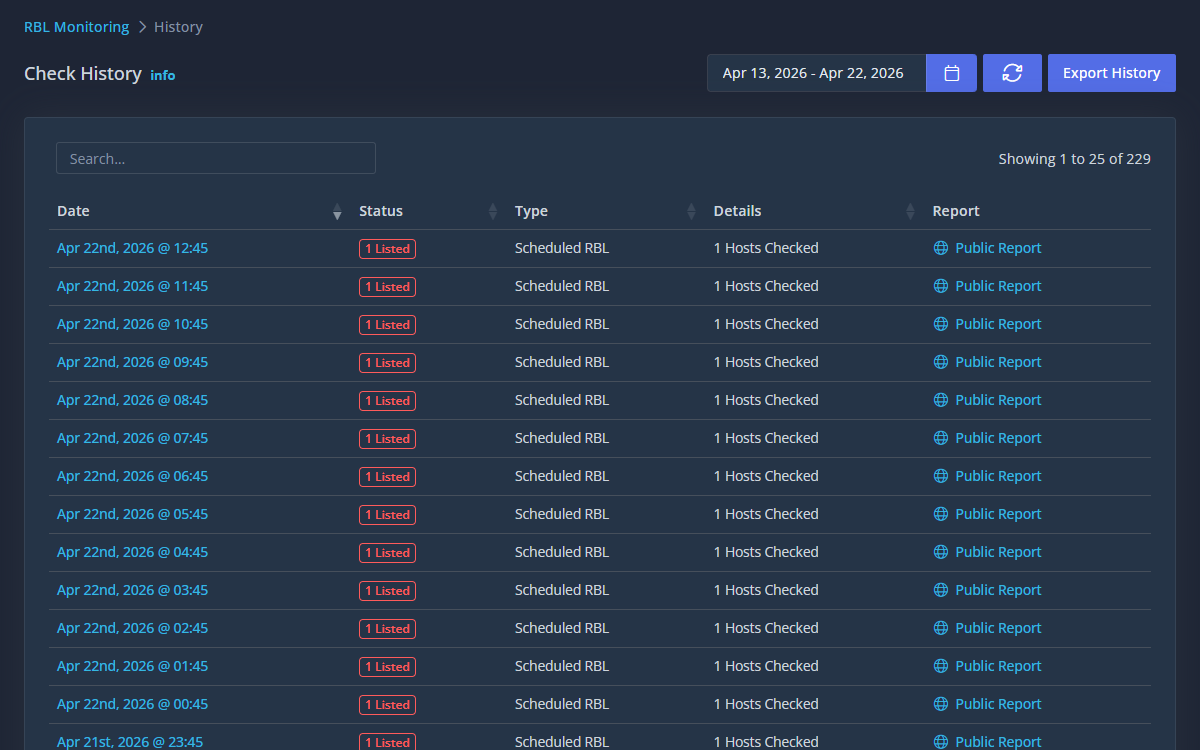The height and width of the screenshot is (750, 1200).
Task: Click the Status column sort arrows icon
Action: pos(492,211)
